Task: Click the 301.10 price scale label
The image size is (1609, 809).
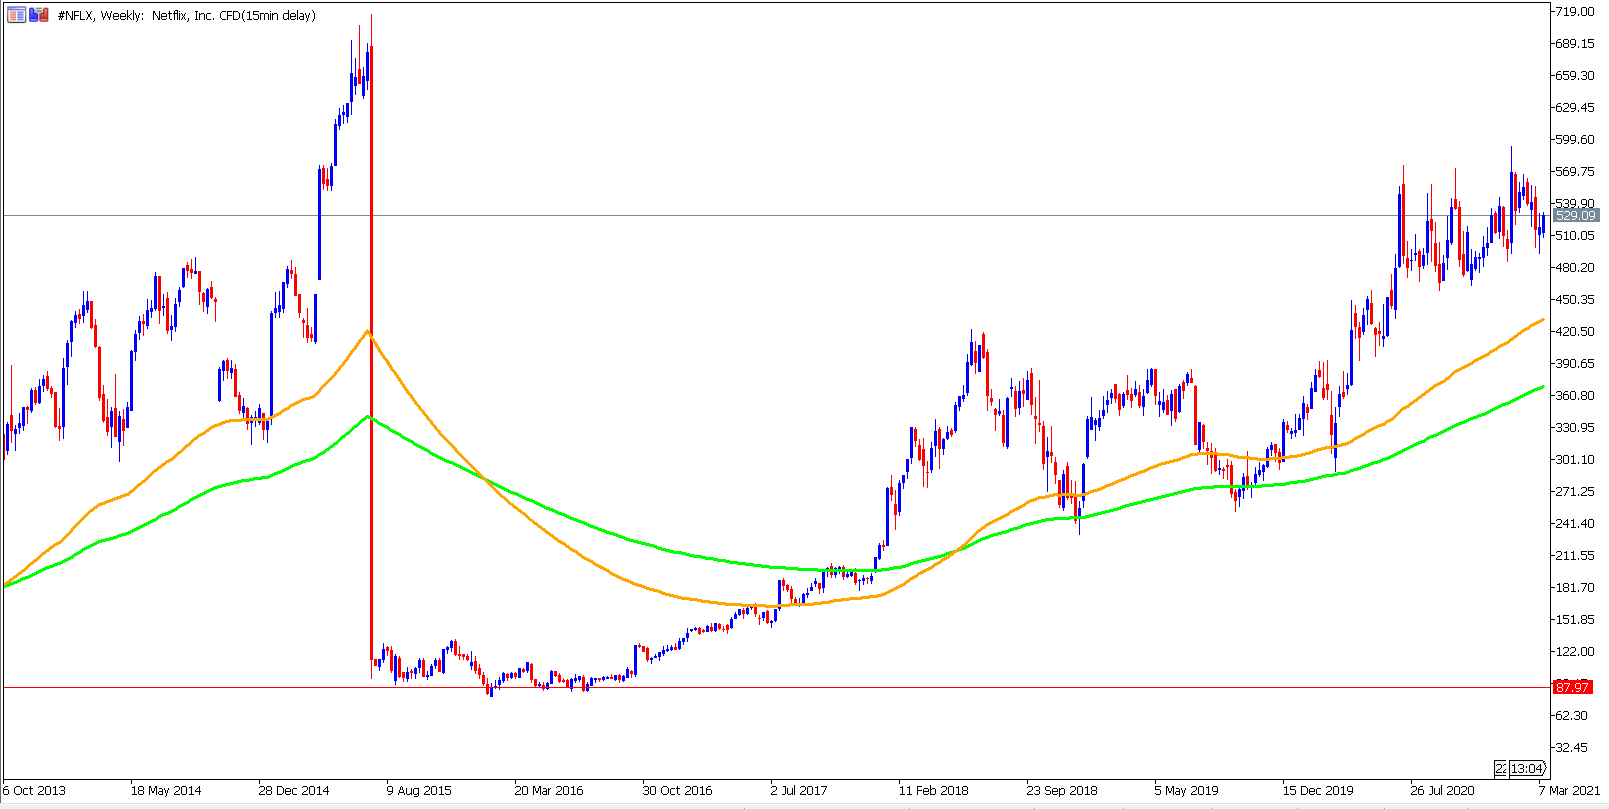Action: click(x=1575, y=459)
